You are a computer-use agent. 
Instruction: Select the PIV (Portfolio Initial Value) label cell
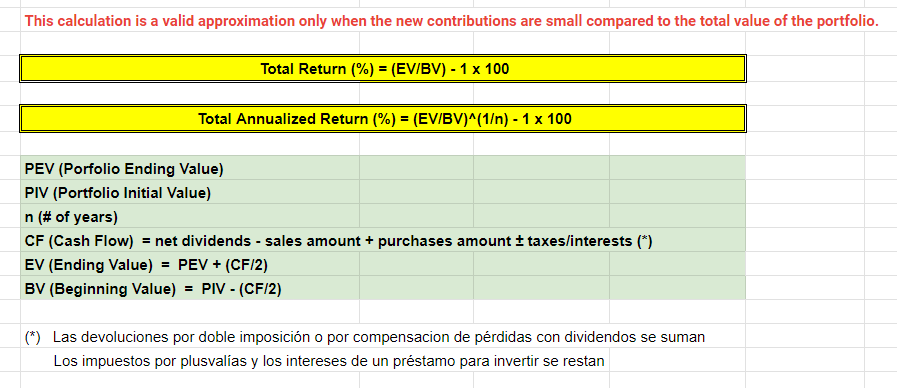pos(190,193)
